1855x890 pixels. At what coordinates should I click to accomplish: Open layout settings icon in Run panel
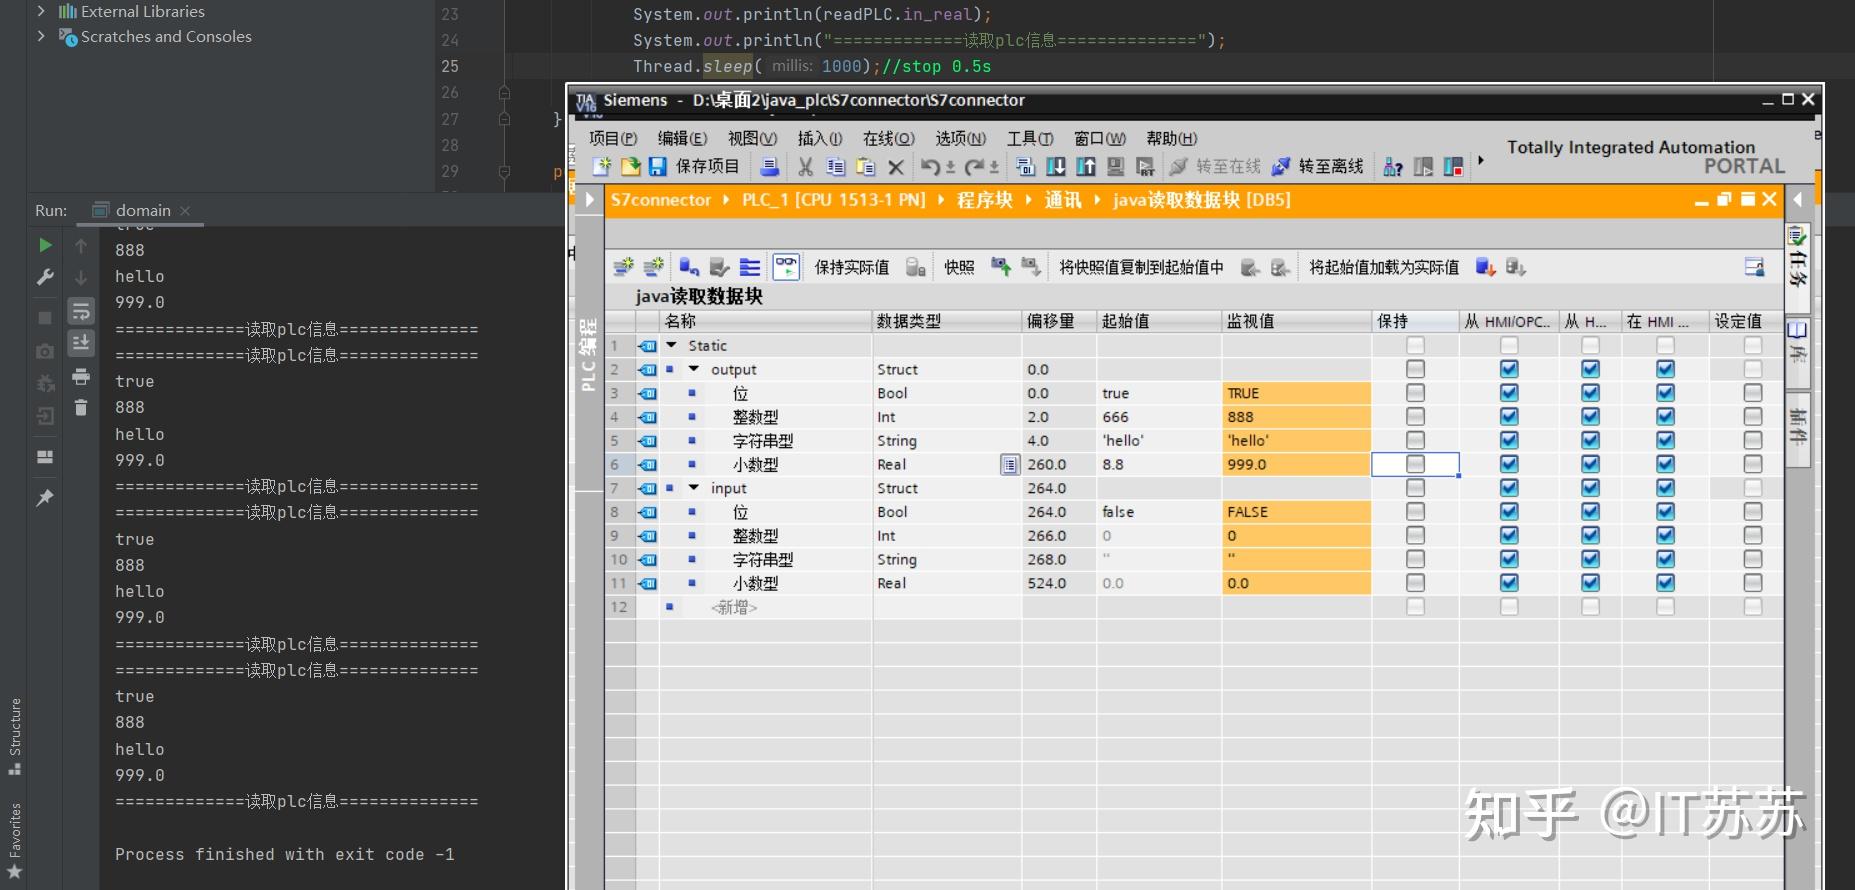45,457
